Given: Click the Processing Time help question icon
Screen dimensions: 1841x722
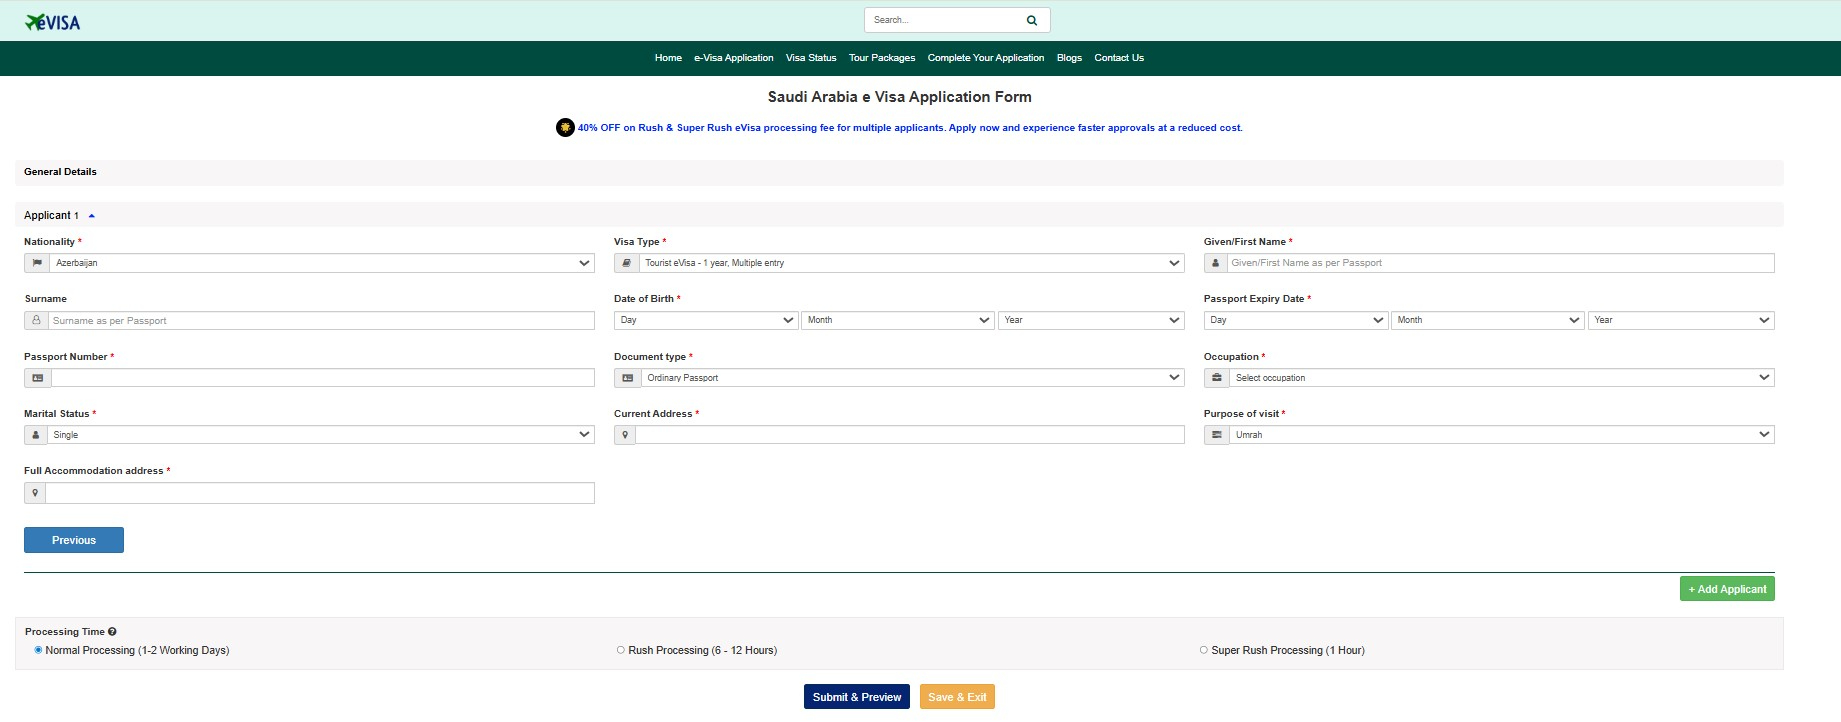Looking at the screenshot, I should tap(112, 632).
